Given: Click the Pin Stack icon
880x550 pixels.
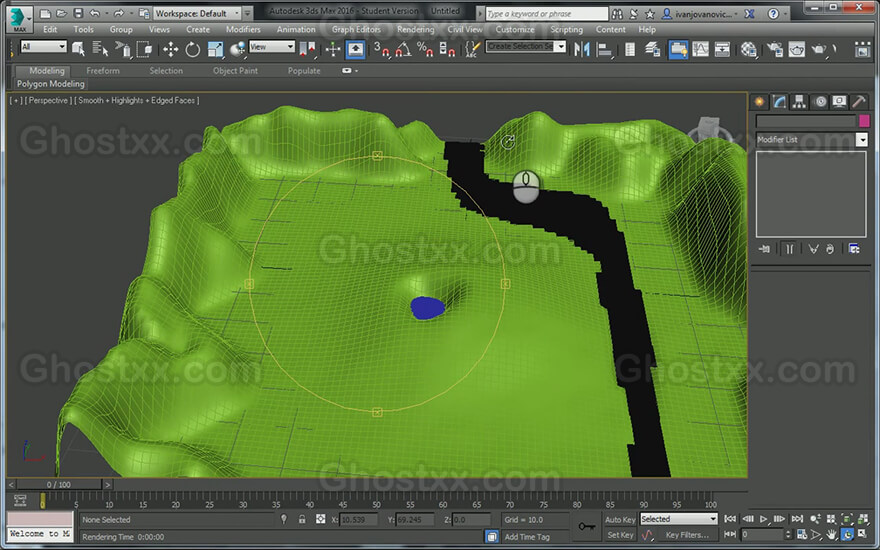Looking at the screenshot, I should [764, 249].
